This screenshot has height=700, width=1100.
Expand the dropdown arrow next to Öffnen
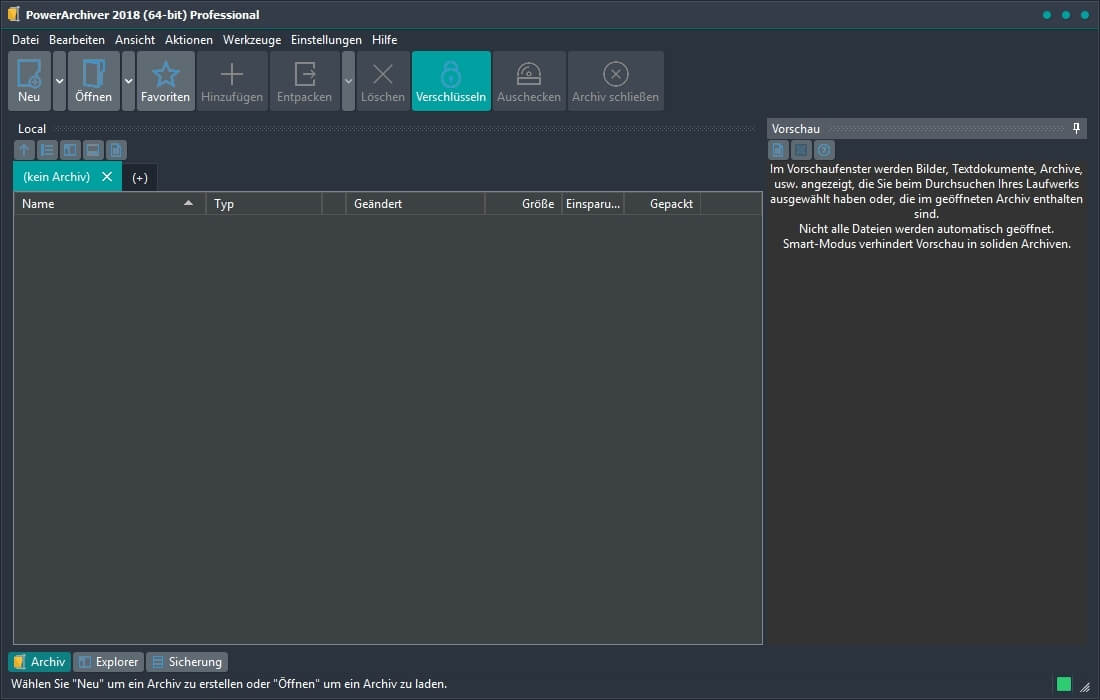click(128, 81)
